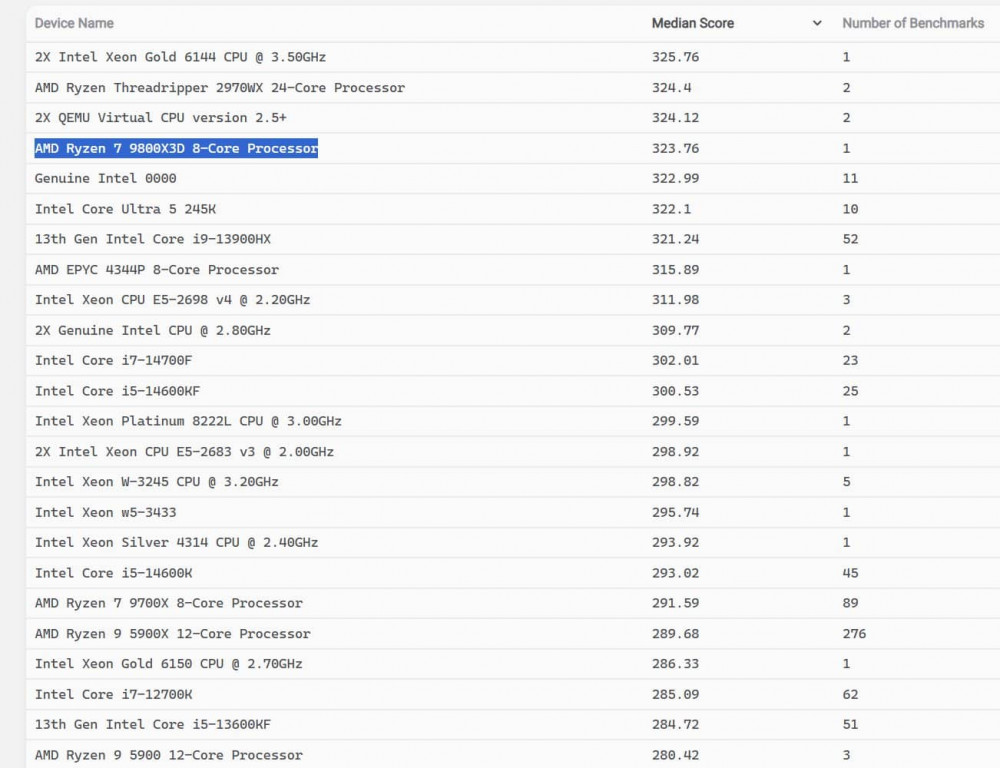Screen dimensions: 1000x768
Task: Click benchmark count 276 for Ryzen 5900X
Action: click(854, 633)
